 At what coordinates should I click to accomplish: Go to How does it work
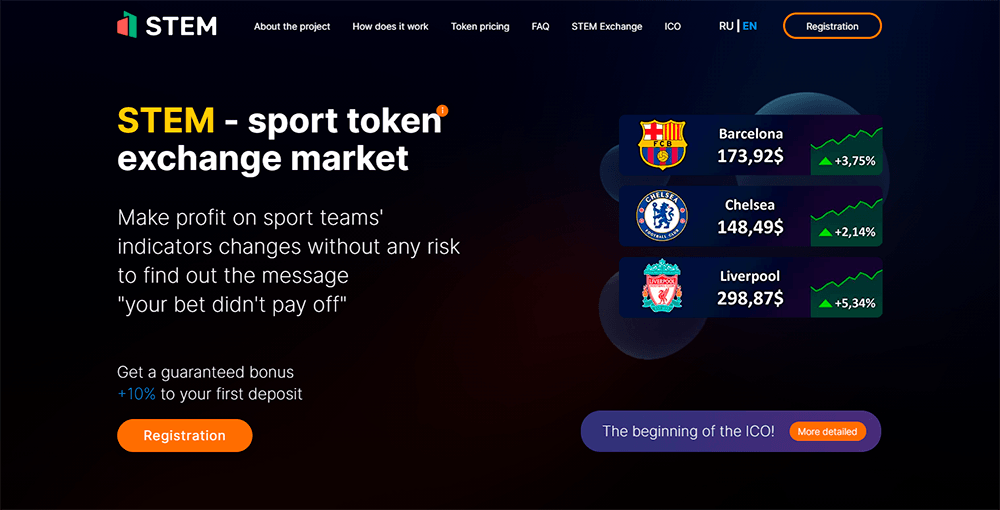pyautogui.click(x=390, y=27)
